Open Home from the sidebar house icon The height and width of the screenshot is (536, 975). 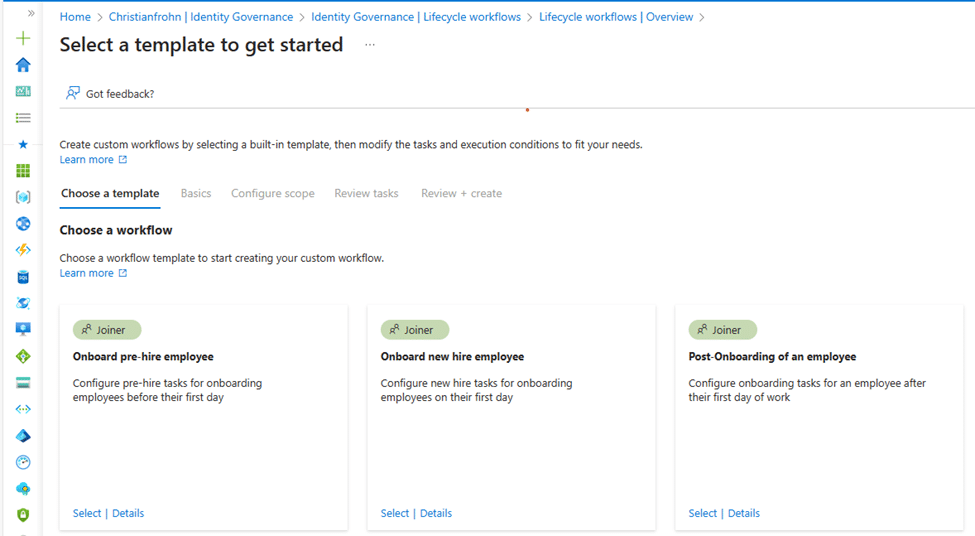pos(23,65)
